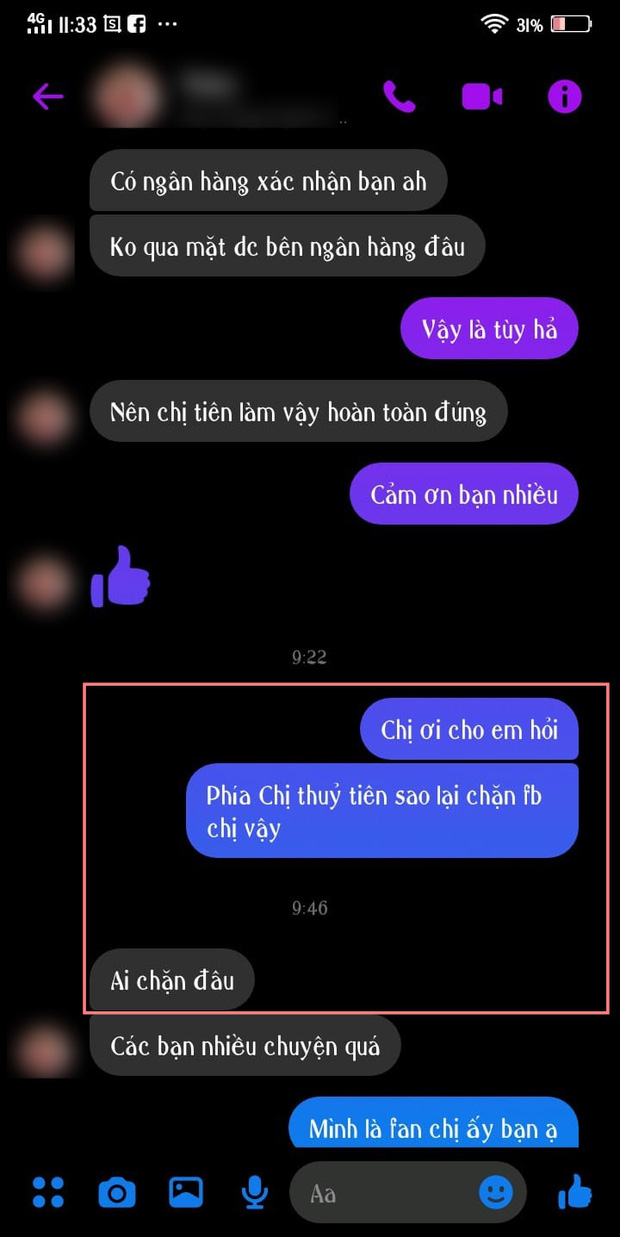Open conversation info with the i icon
The image size is (620, 1237).
tap(565, 97)
